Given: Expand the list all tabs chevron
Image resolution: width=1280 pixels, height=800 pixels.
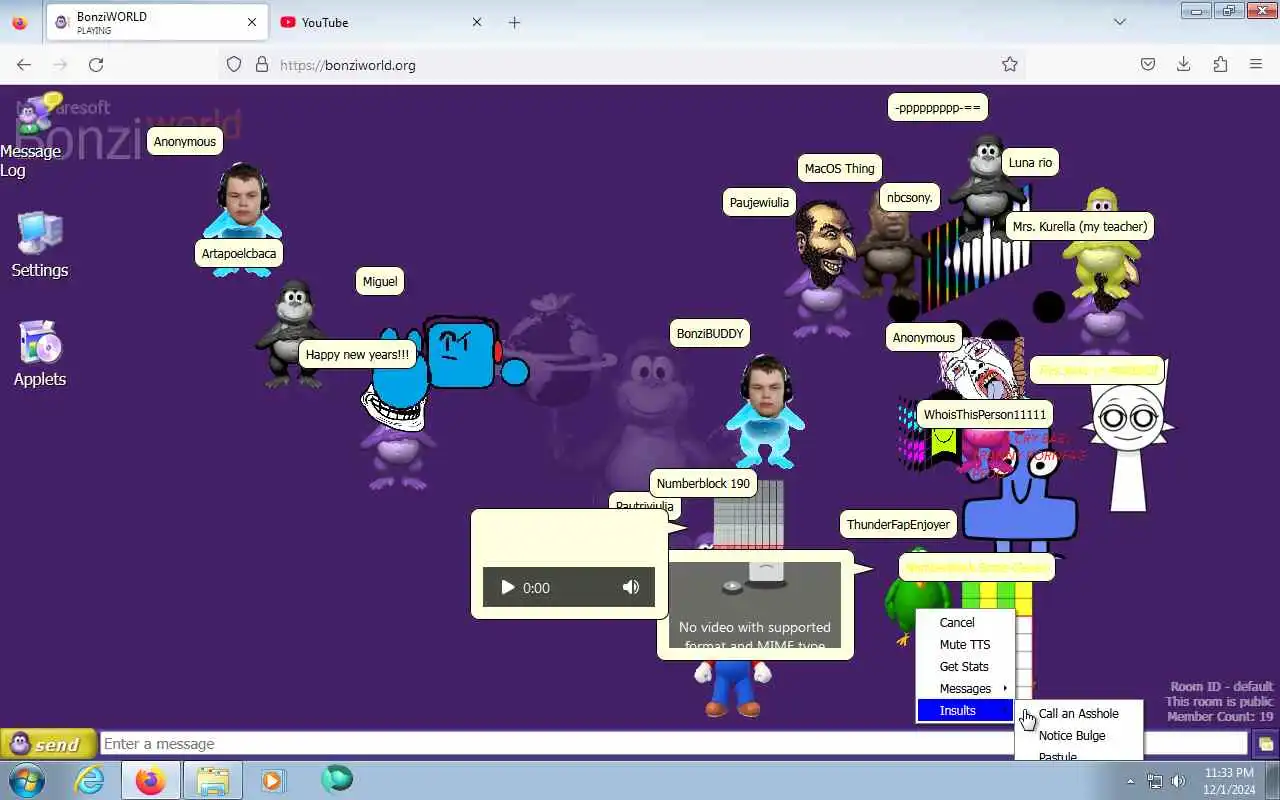Looking at the screenshot, I should coord(1120,22).
